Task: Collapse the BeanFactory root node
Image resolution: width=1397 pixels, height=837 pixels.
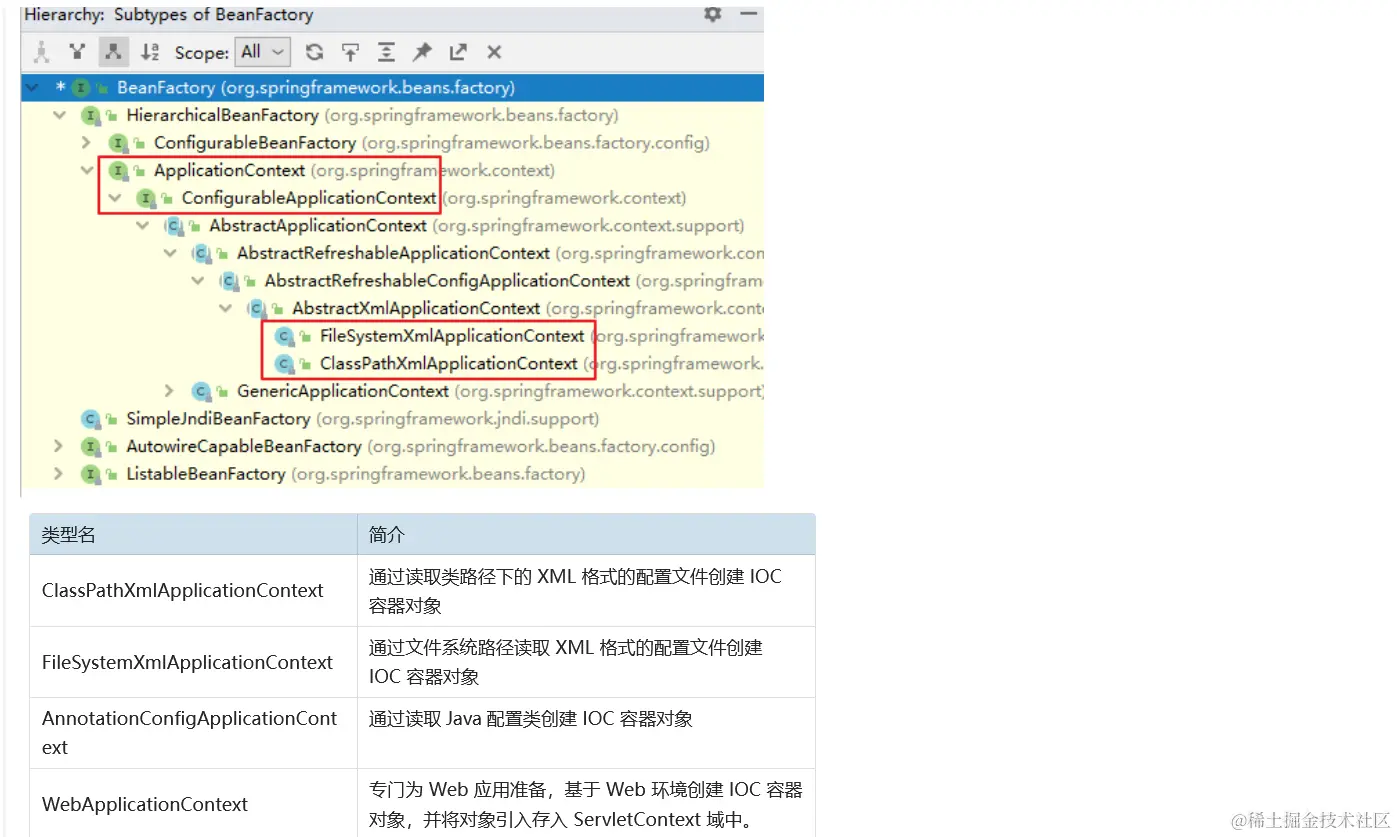Action: (33, 88)
